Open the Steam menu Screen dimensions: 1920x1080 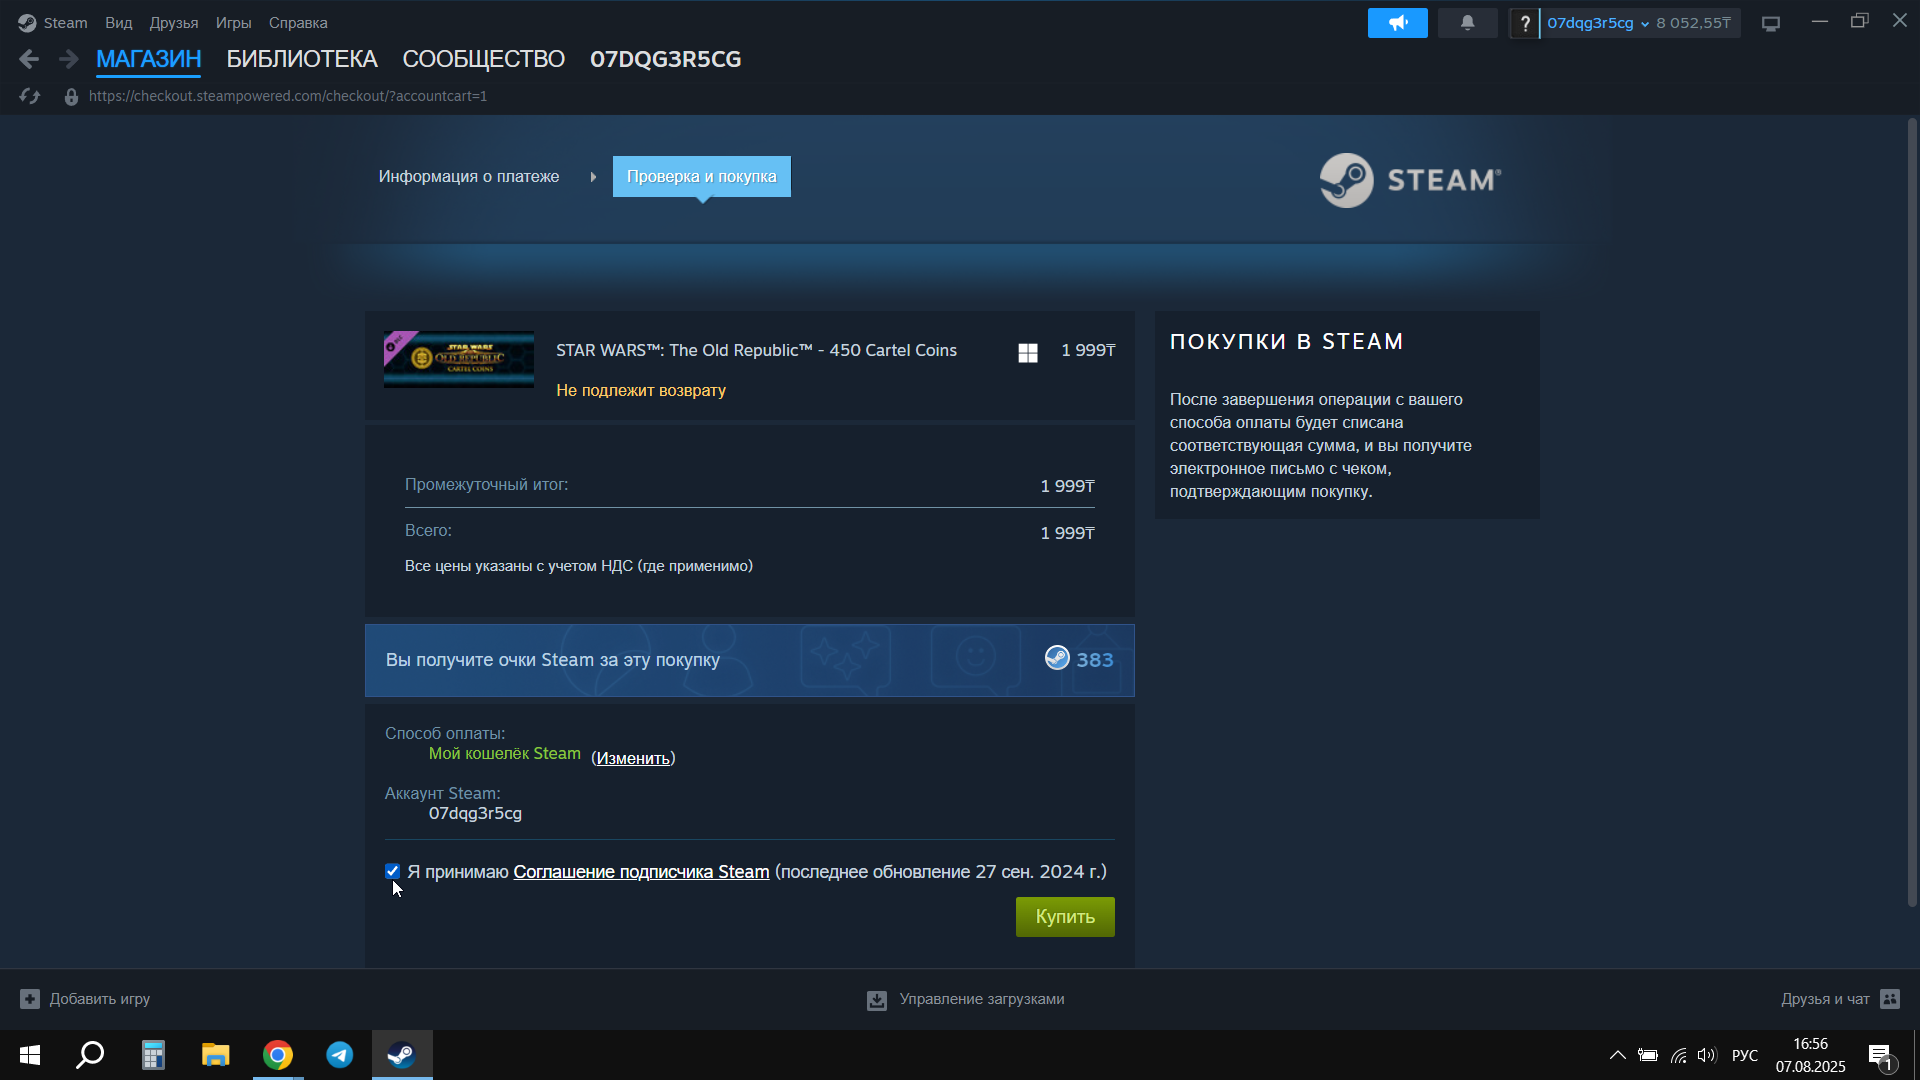(x=65, y=23)
